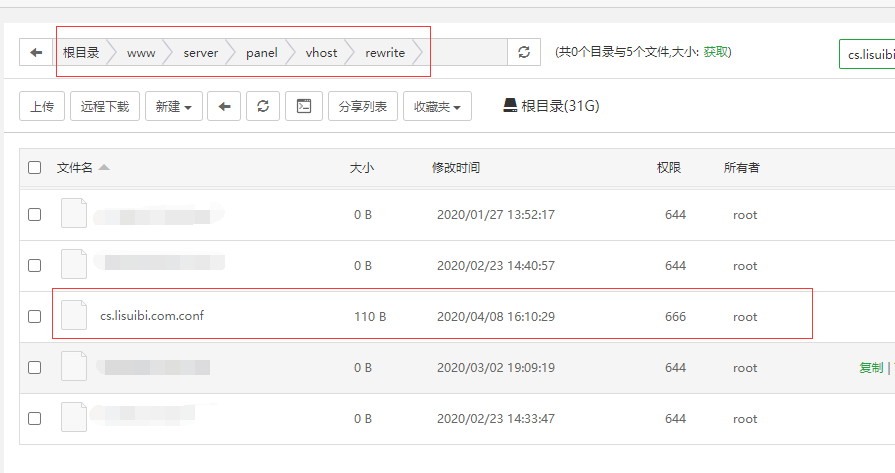Go to 根目录 in the breadcrumb
Image resolution: width=895 pixels, height=473 pixels.
pos(81,52)
